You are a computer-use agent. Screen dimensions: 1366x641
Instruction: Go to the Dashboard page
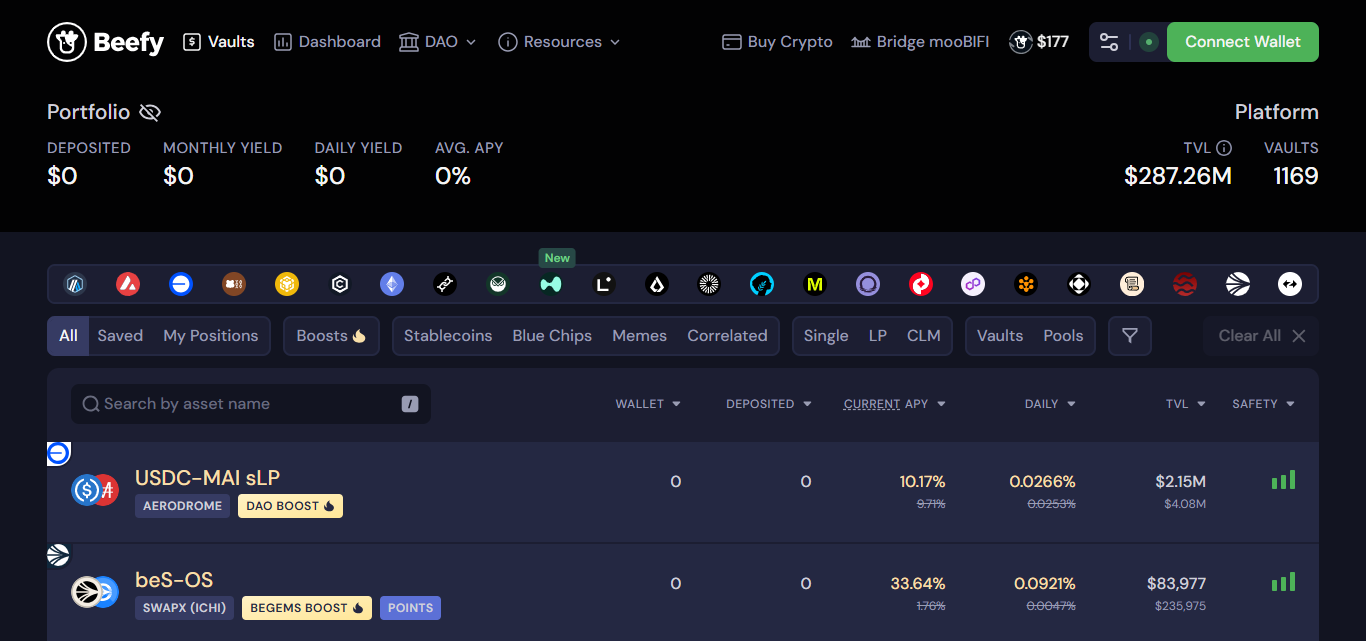(327, 42)
